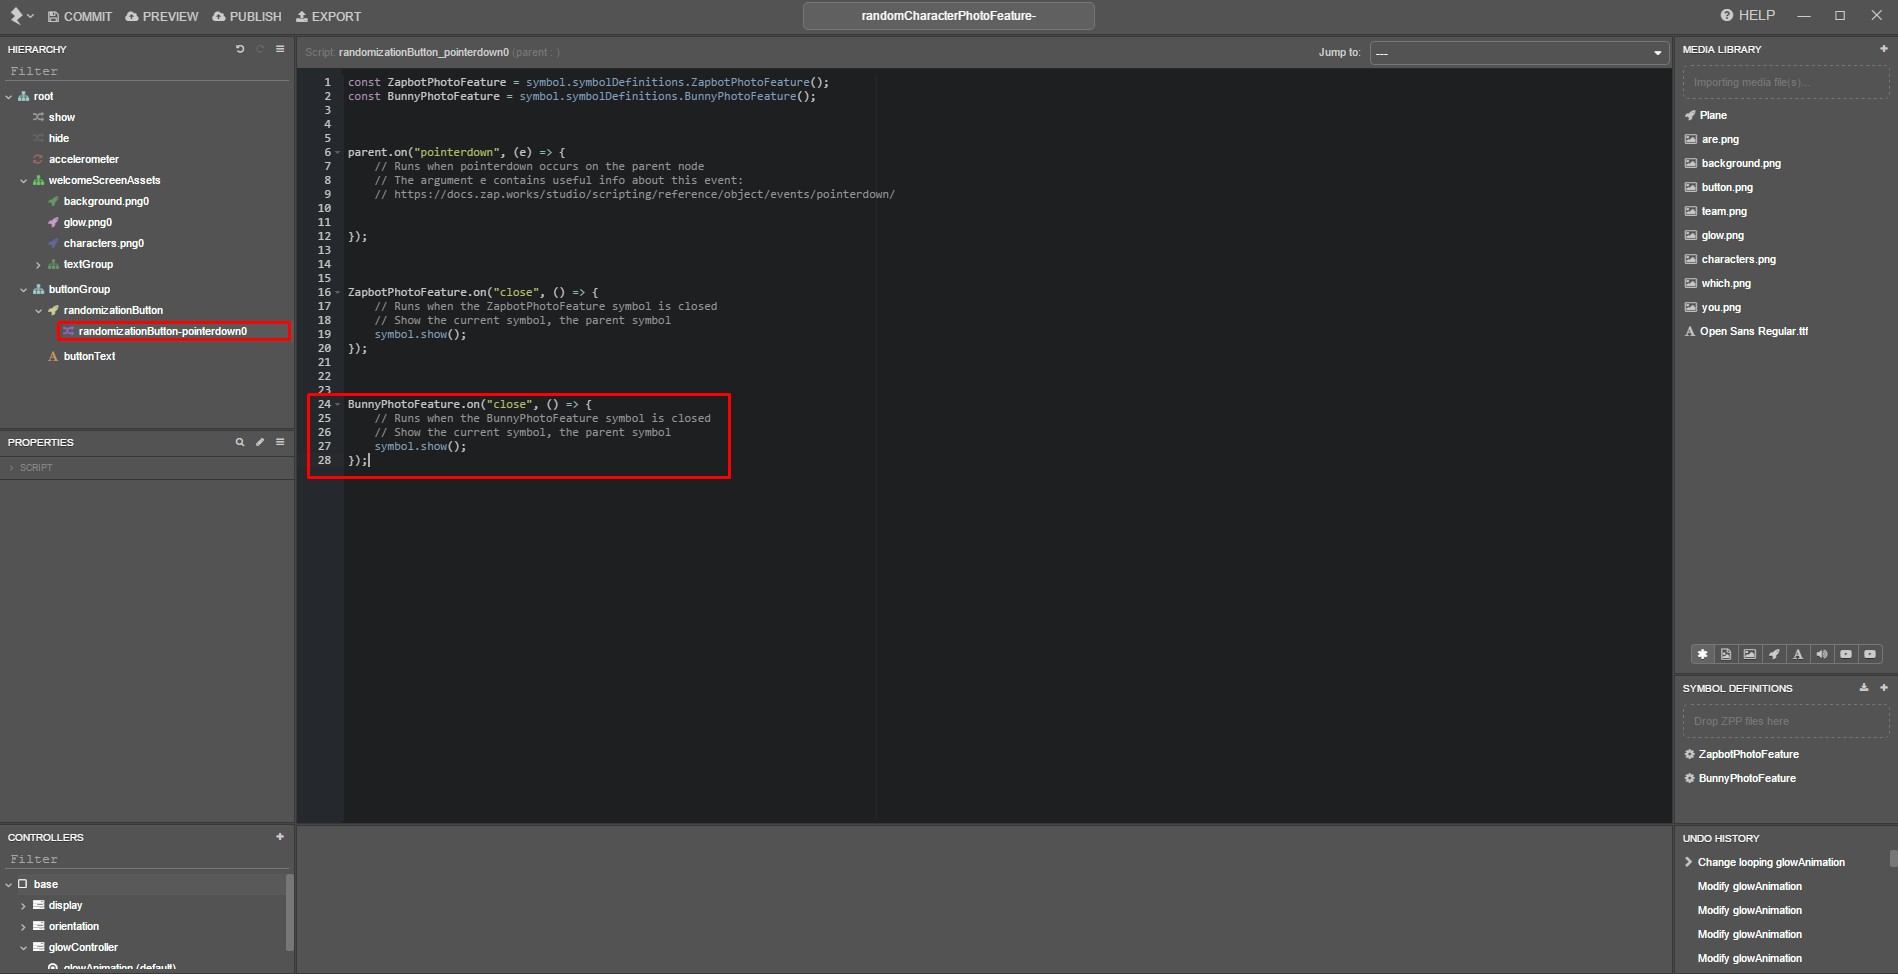Collapse the root node
This screenshot has height=974, width=1898.
click(x=9, y=96)
